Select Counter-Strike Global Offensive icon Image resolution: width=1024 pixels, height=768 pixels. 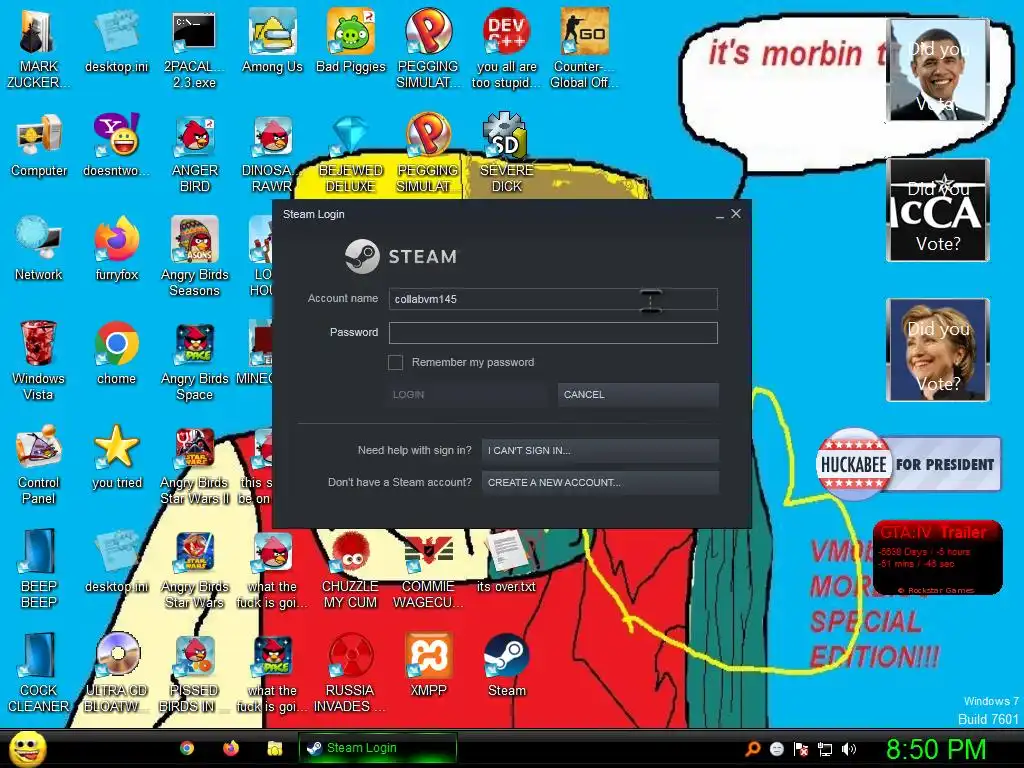coord(584,50)
